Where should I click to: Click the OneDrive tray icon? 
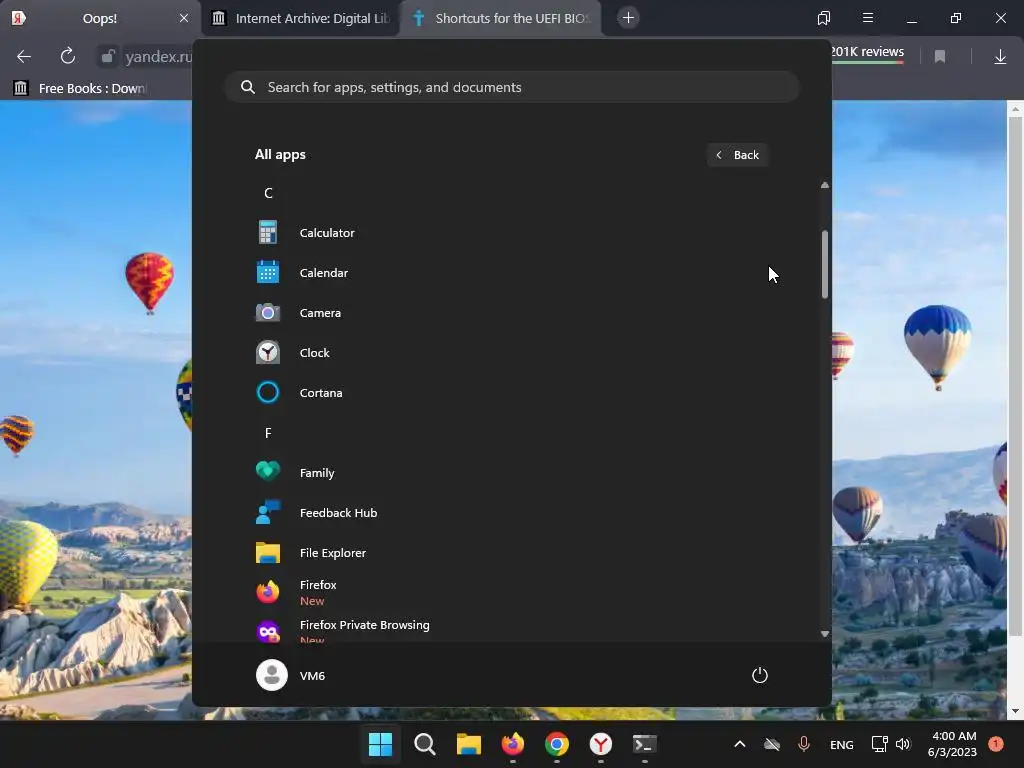(772, 744)
